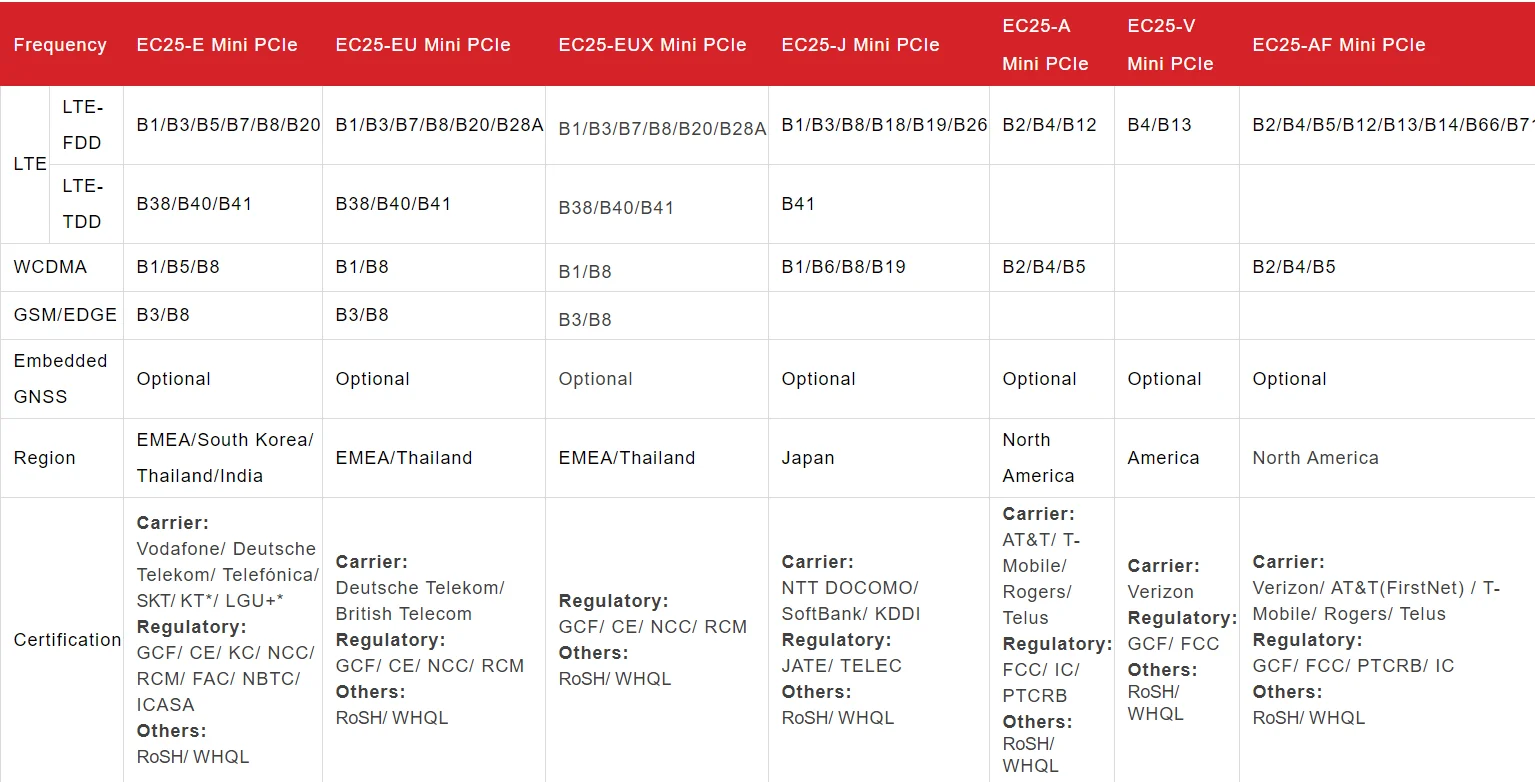Screen dimensions: 1535x782
Task: Select the B4/B13 band cell
Action: (x=1159, y=125)
